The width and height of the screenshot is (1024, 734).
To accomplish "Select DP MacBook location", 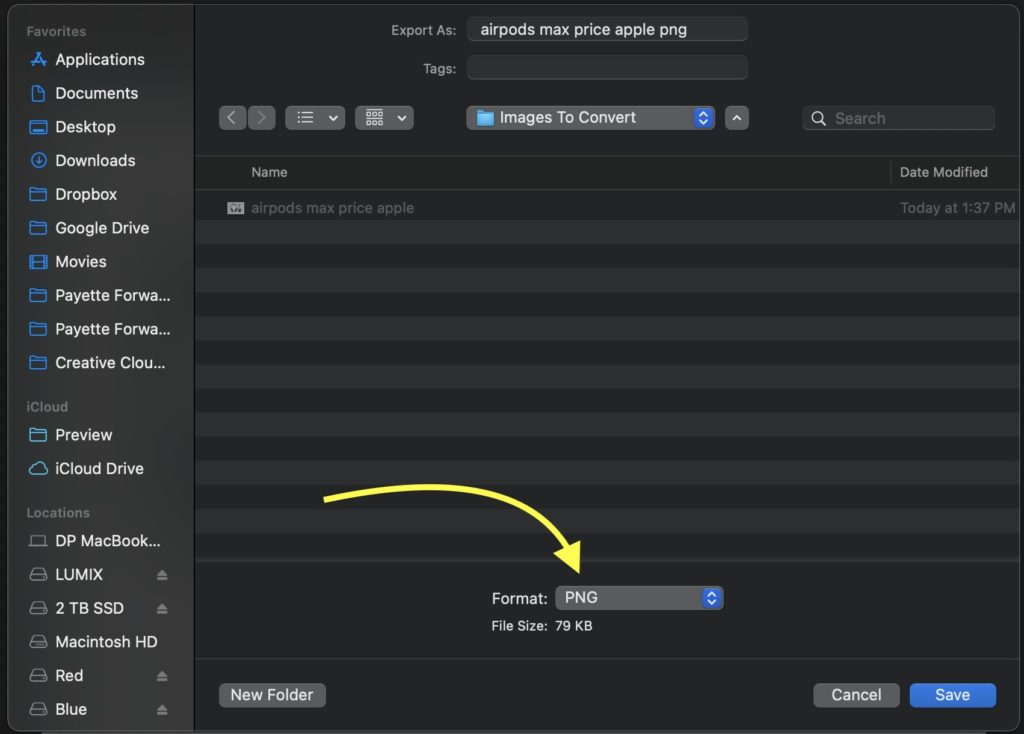I will point(107,541).
